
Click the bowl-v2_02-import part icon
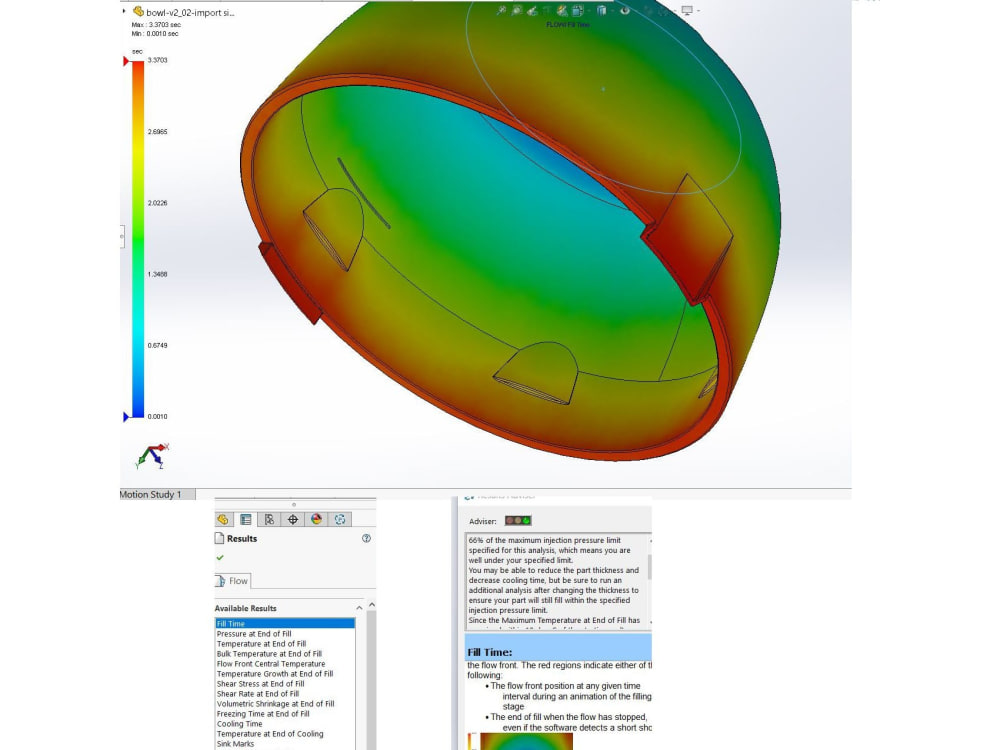click(138, 11)
